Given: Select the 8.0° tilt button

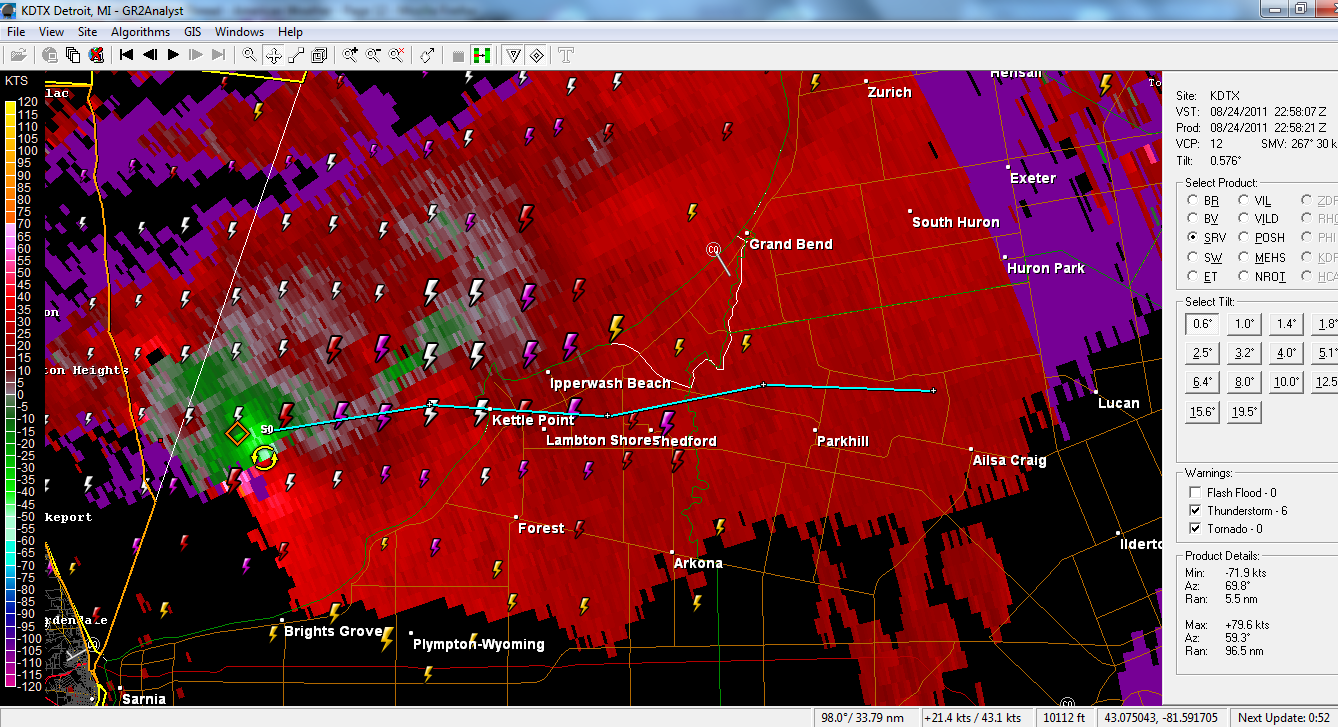Looking at the screenshot, I should tap(1245, 381).
